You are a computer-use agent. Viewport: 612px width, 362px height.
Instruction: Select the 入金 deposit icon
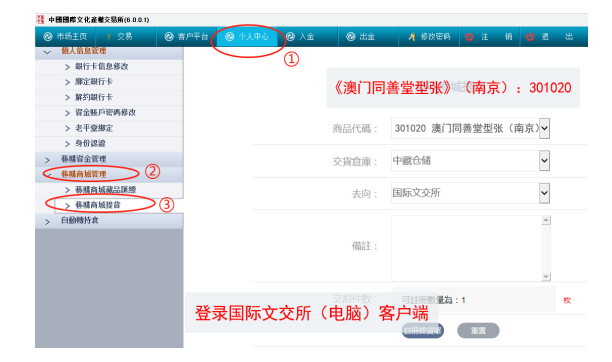coord(290,37)
